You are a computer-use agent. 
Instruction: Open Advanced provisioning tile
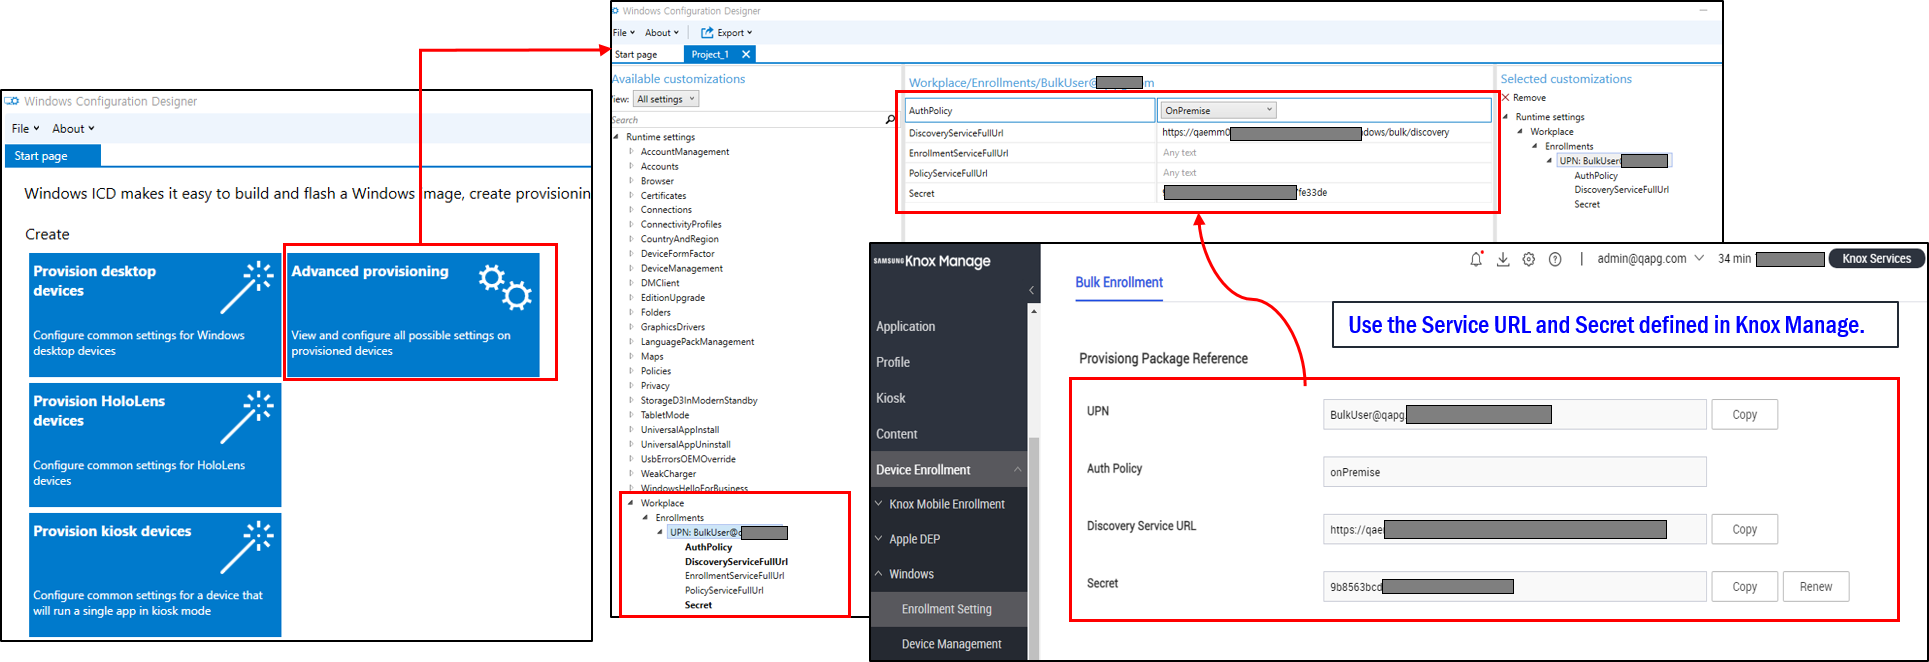tap(414, 314)
